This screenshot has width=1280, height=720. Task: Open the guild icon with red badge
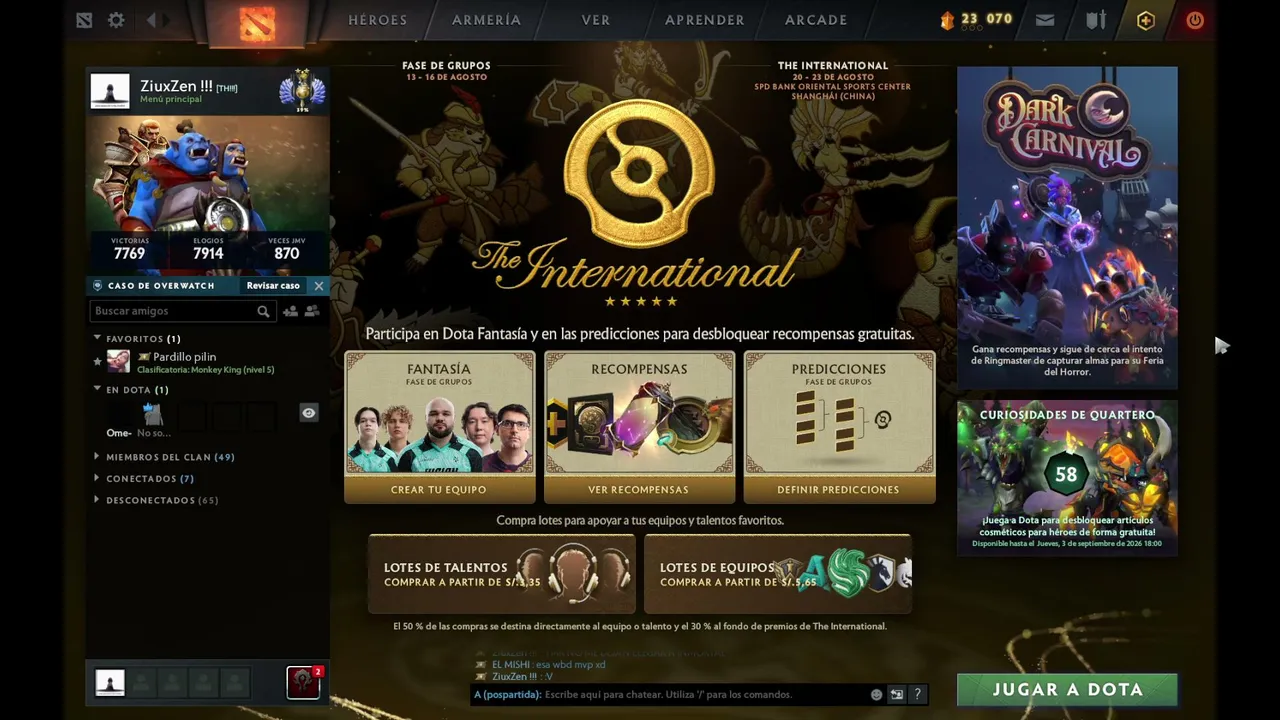[x=304, y=682]
